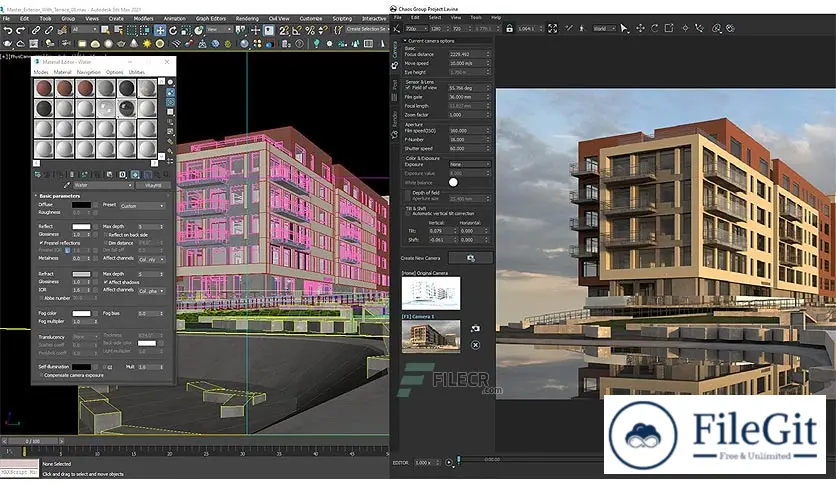836x484 pixels.
Task: Toggle the Affect shadows checkbox
Action: point(106,282)
